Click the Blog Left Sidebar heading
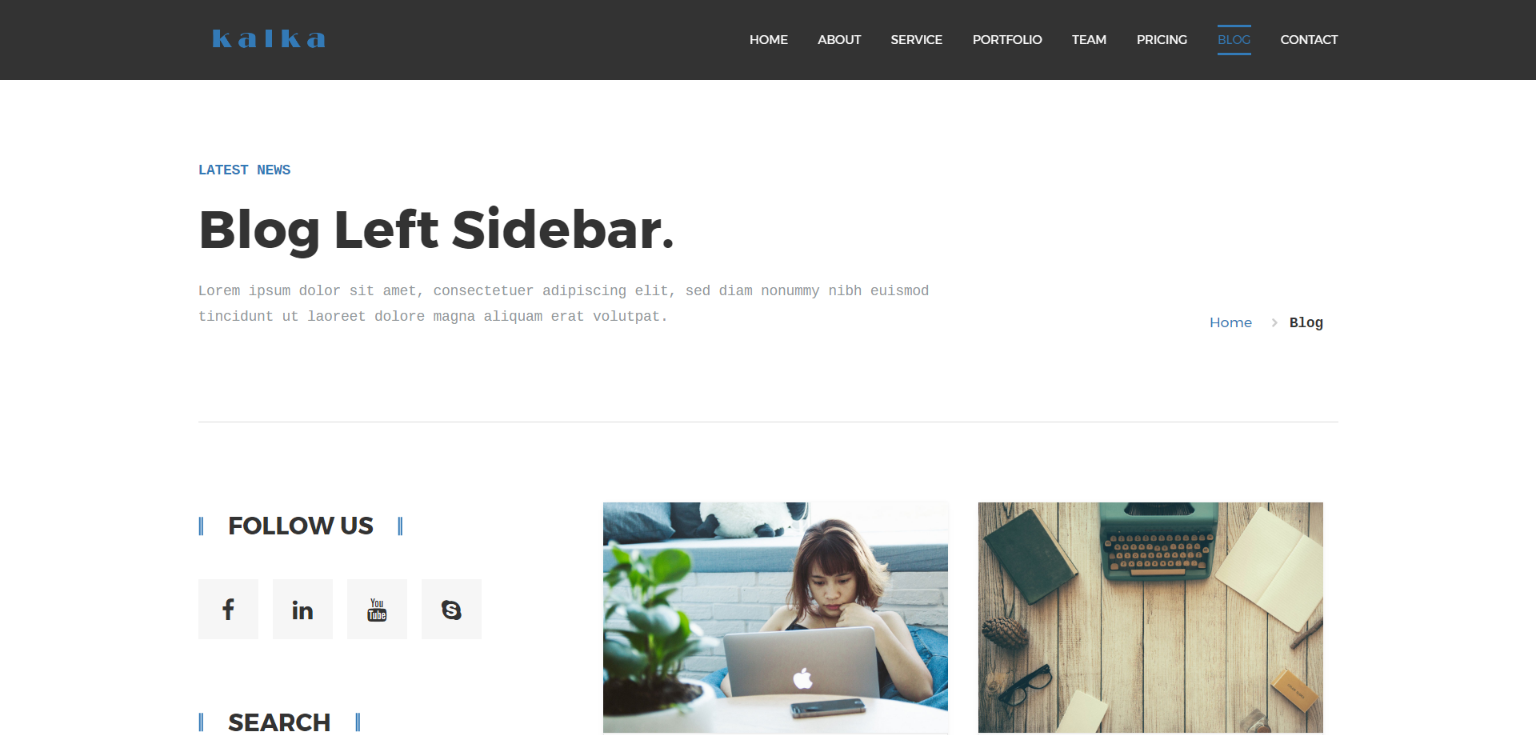 [x=436, y=230]
